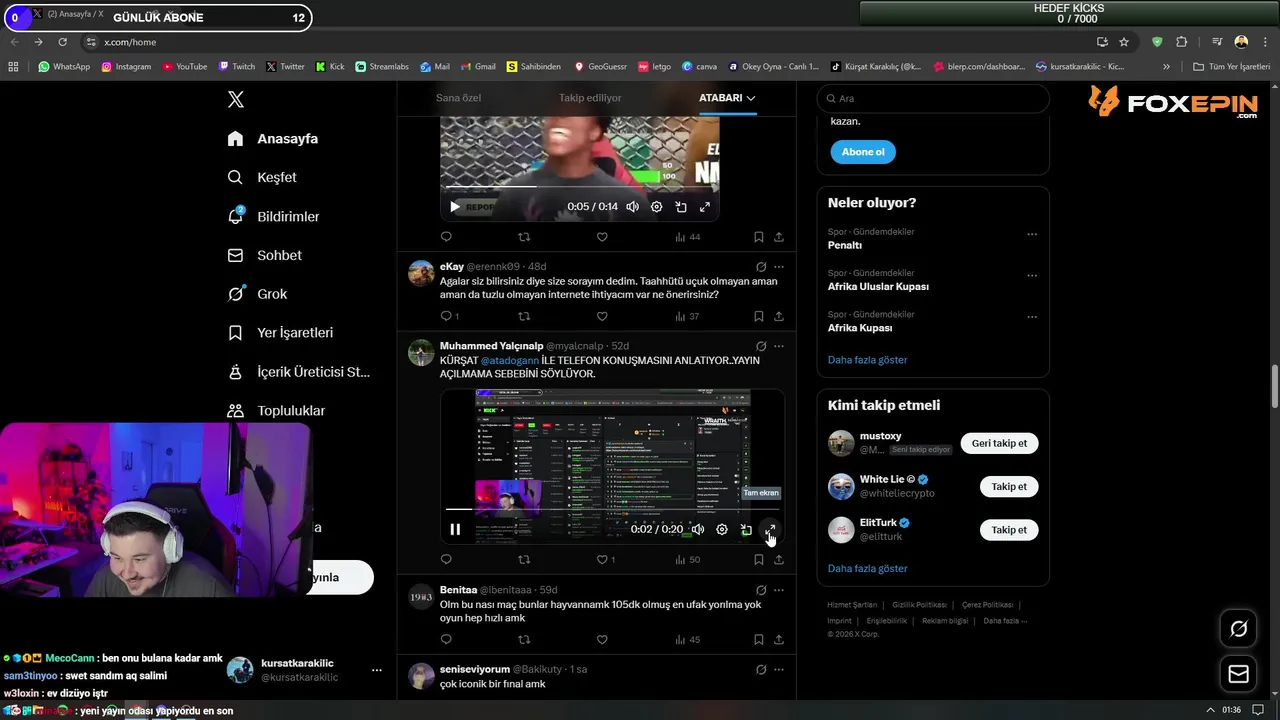Screen dimensions: 1280x720
Task: Click the browser reload button
Action: [62, 42]
